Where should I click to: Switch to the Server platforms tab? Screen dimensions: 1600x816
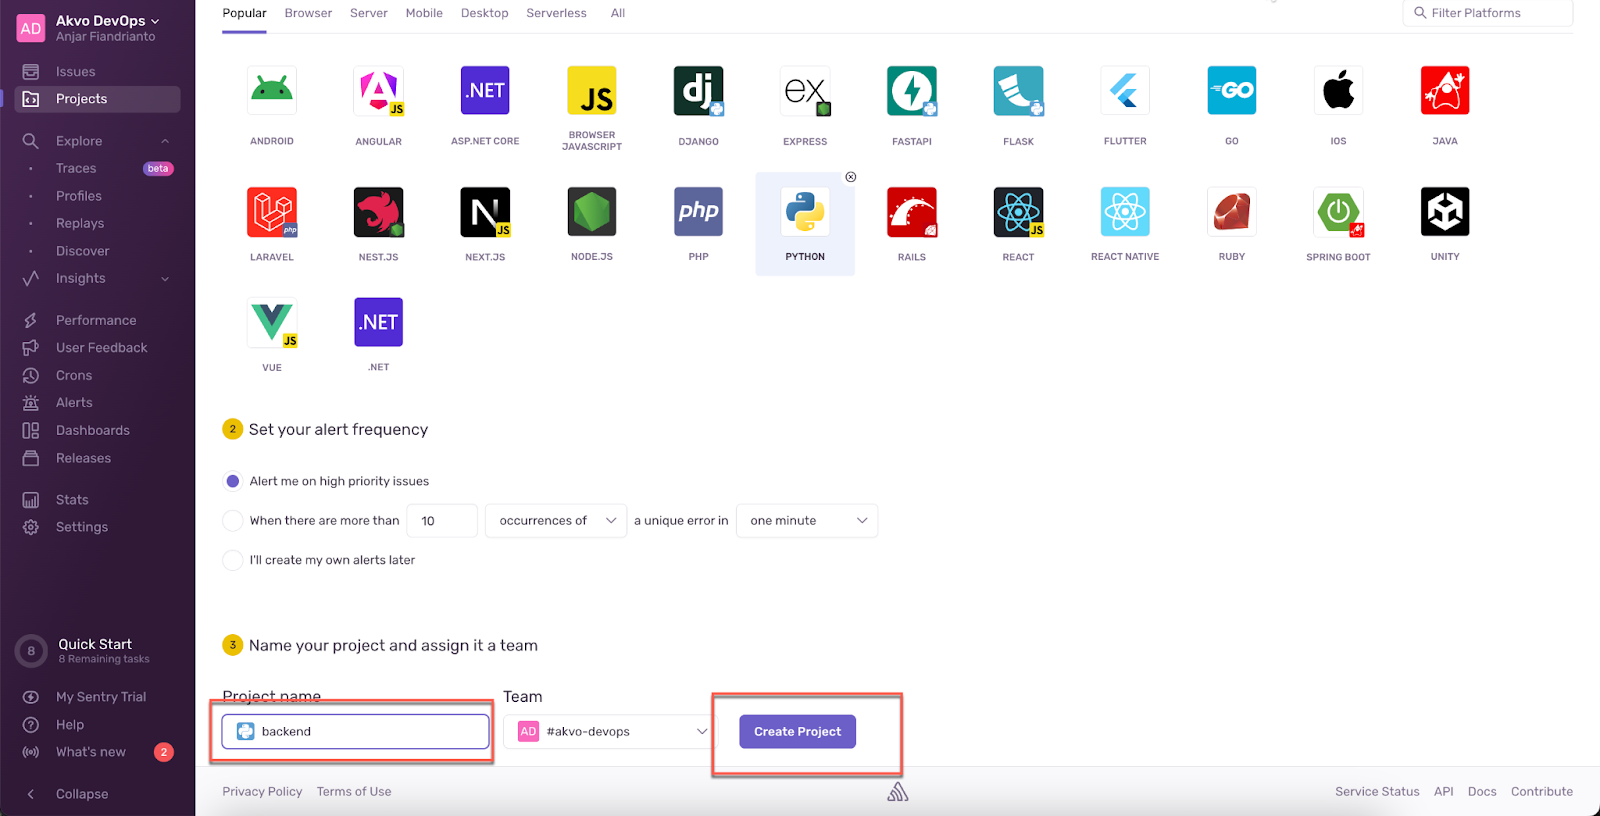point(369,13)
